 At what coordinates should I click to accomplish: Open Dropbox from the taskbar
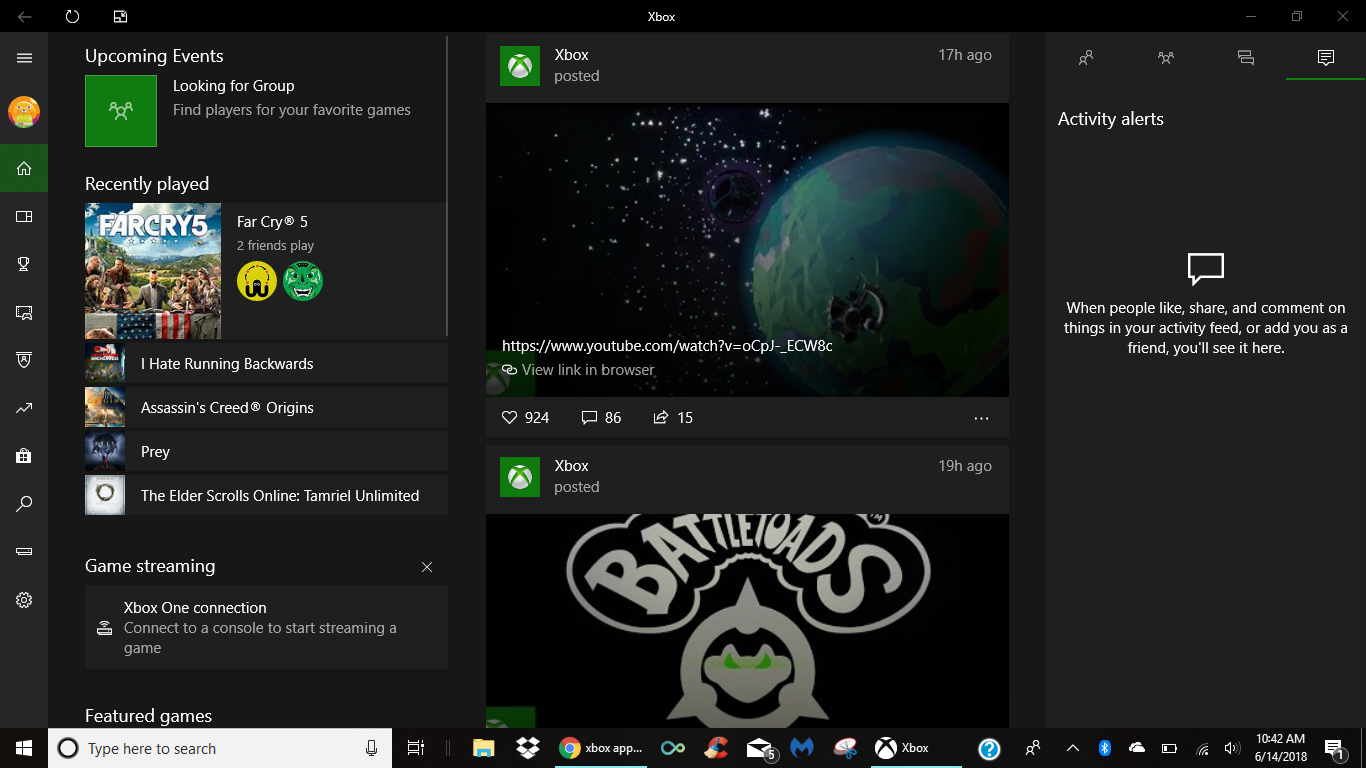[527, 748]
